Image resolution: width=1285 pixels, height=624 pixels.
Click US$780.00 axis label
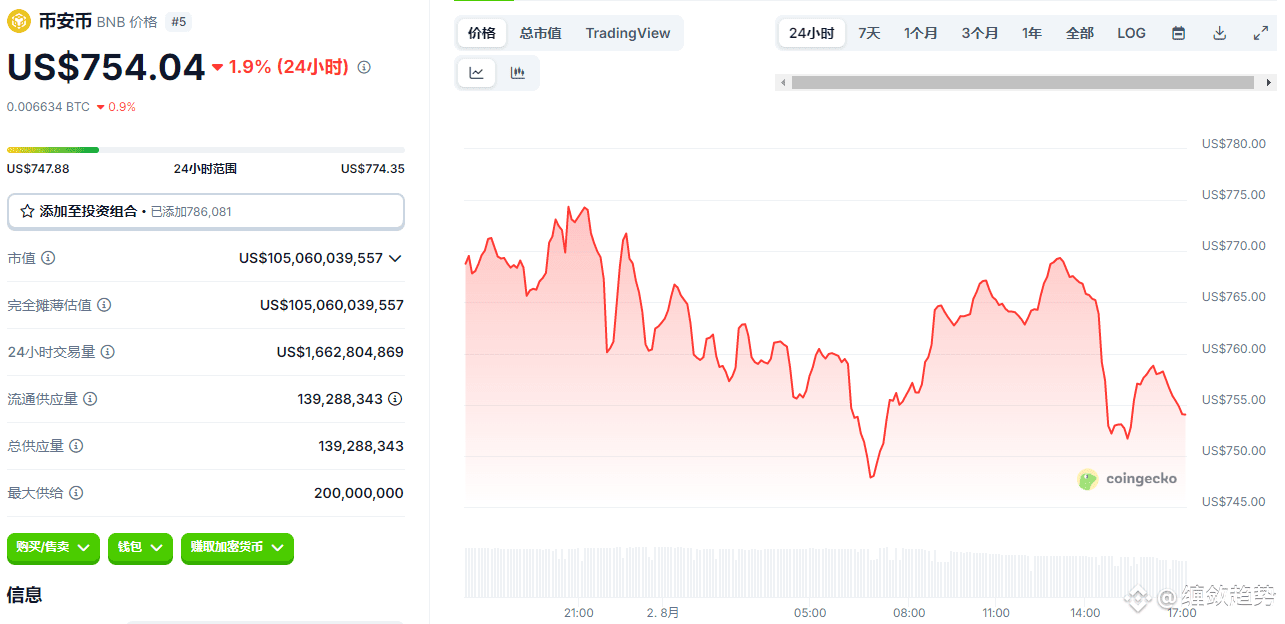pyautogui.click(x=1234, y=144)
